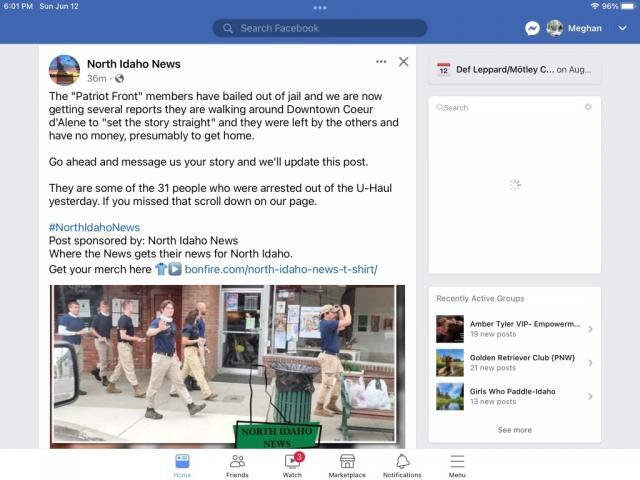Open the Girls Who Paddle-Idaho thumbnail
Image resolution: width=640 pixels, height=480 pixels.
point(450,396)
